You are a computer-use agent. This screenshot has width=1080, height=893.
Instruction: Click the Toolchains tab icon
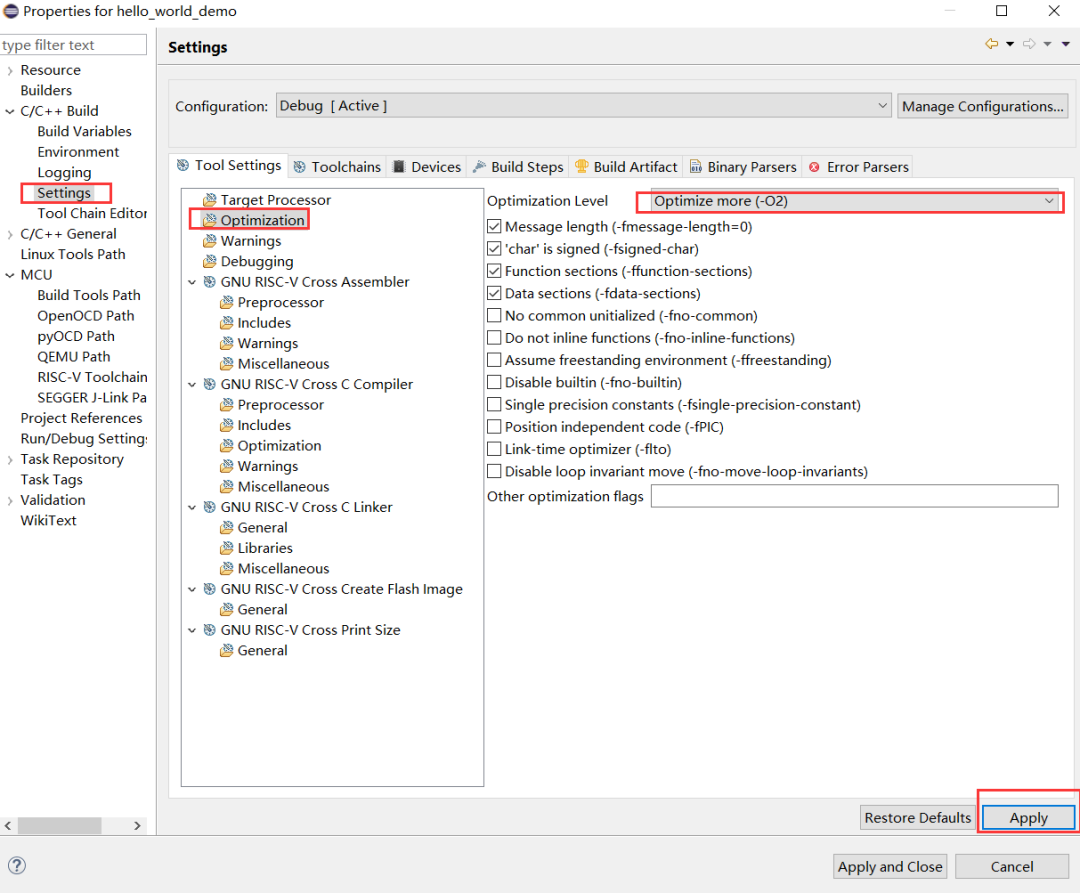pyautogui.click(x=300, y=167)
